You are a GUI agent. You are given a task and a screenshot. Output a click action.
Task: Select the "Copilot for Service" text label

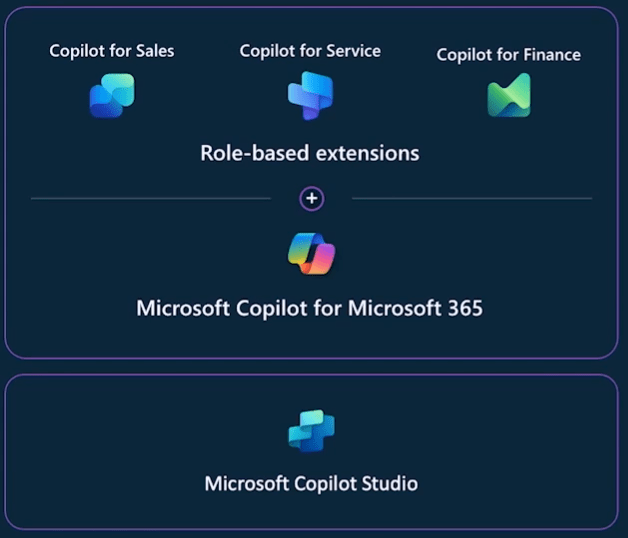point(310,50)
